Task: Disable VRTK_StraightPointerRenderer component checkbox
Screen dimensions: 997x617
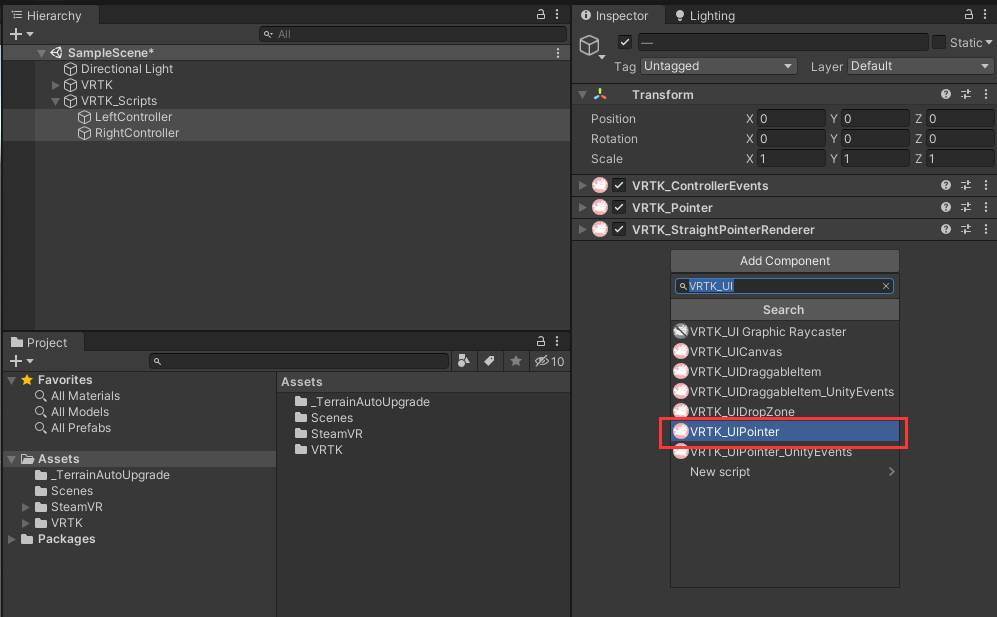Action: 619,229
